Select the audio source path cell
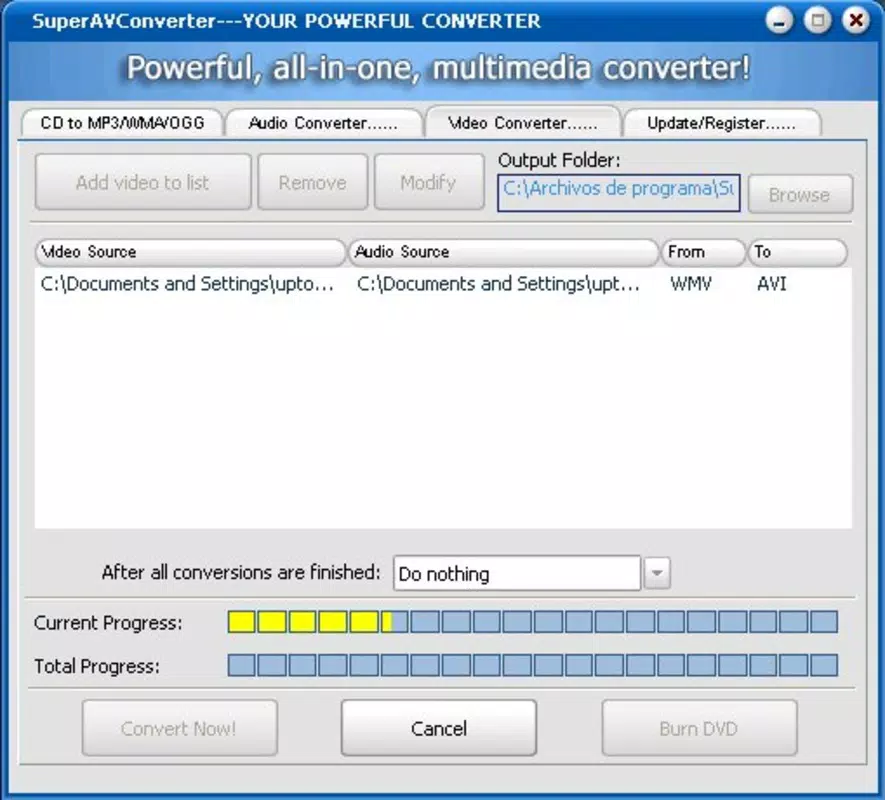The height and width of the screenshot is (800, 885). [x=498, y=284]
